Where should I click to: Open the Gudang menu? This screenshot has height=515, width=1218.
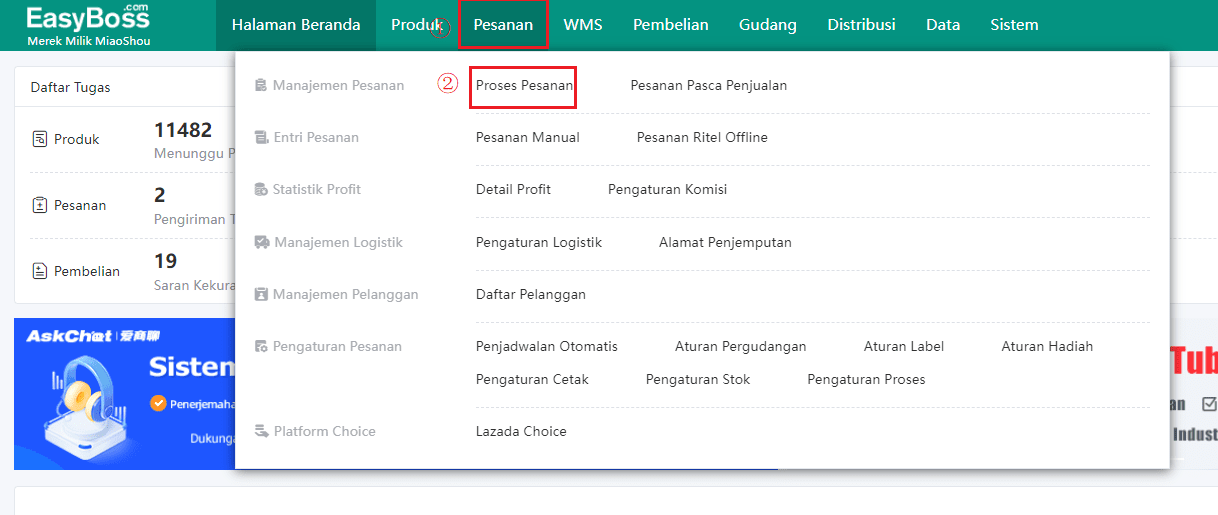click(768, 25)
